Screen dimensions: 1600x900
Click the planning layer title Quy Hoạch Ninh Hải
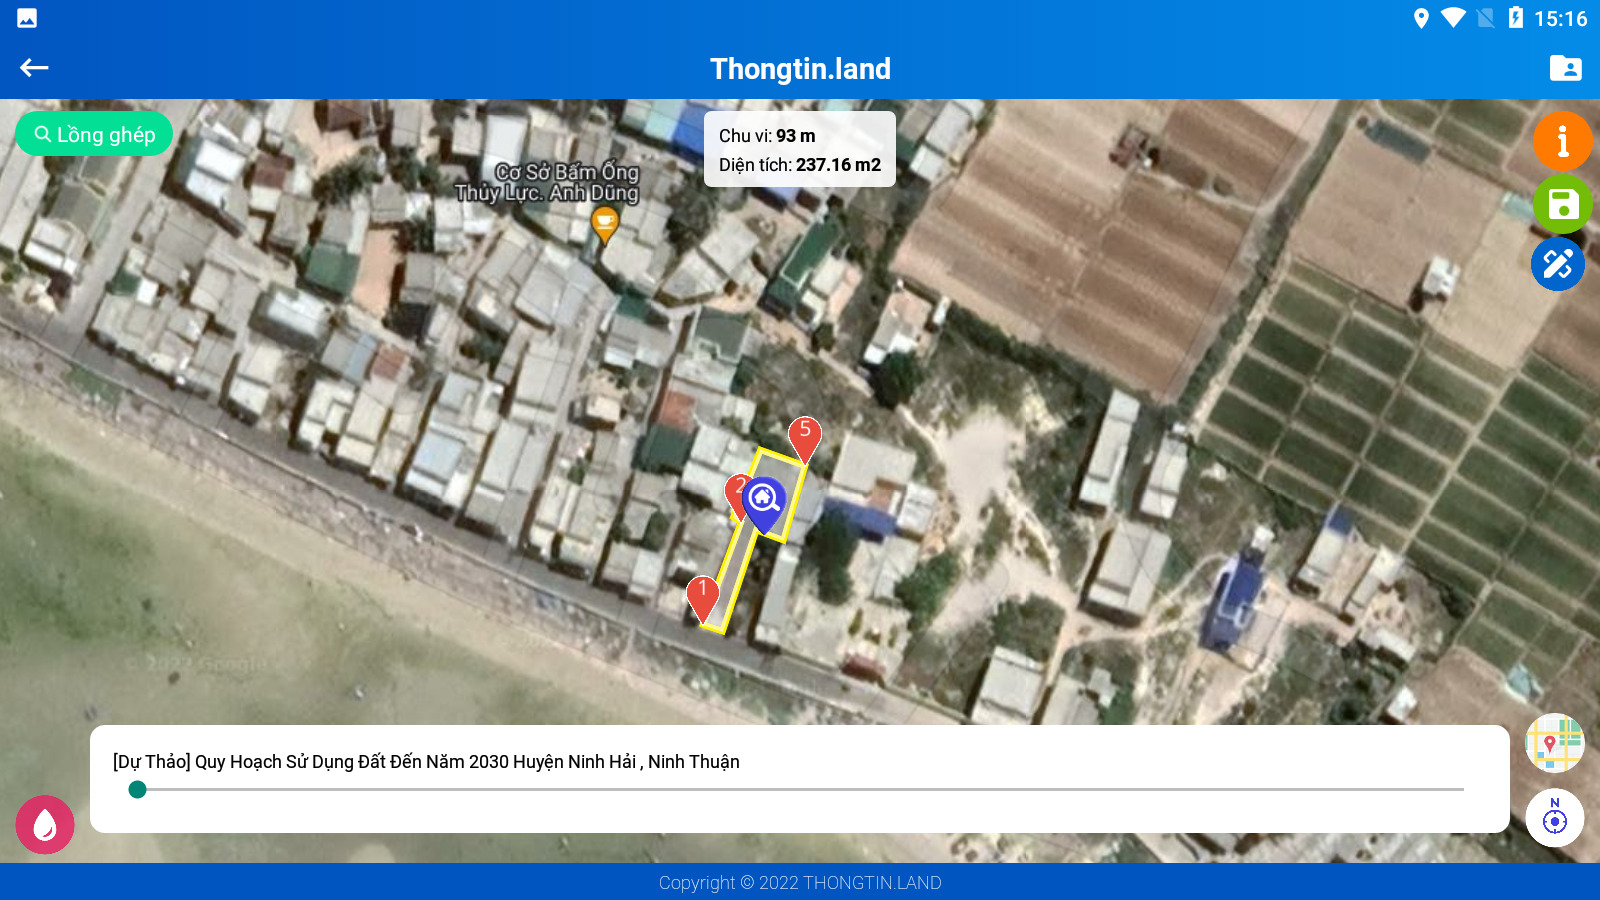click(x=426, y=762)
